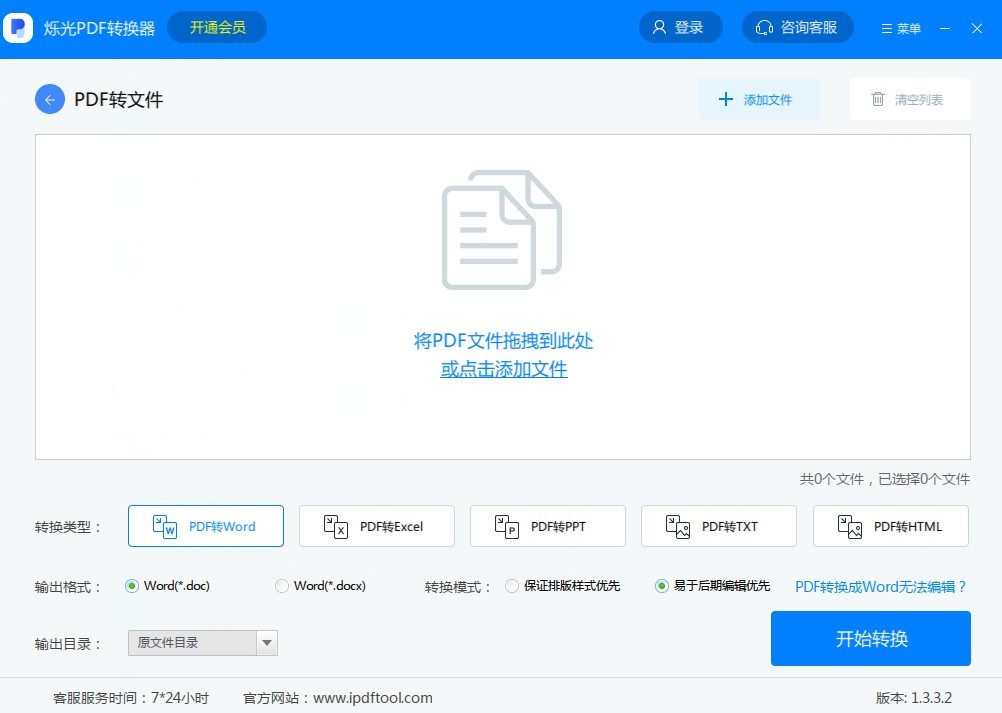The width and height of the screenshot is (1002, 713).
Task: Open the 开通会员 membership page
Action: [217, 27]
